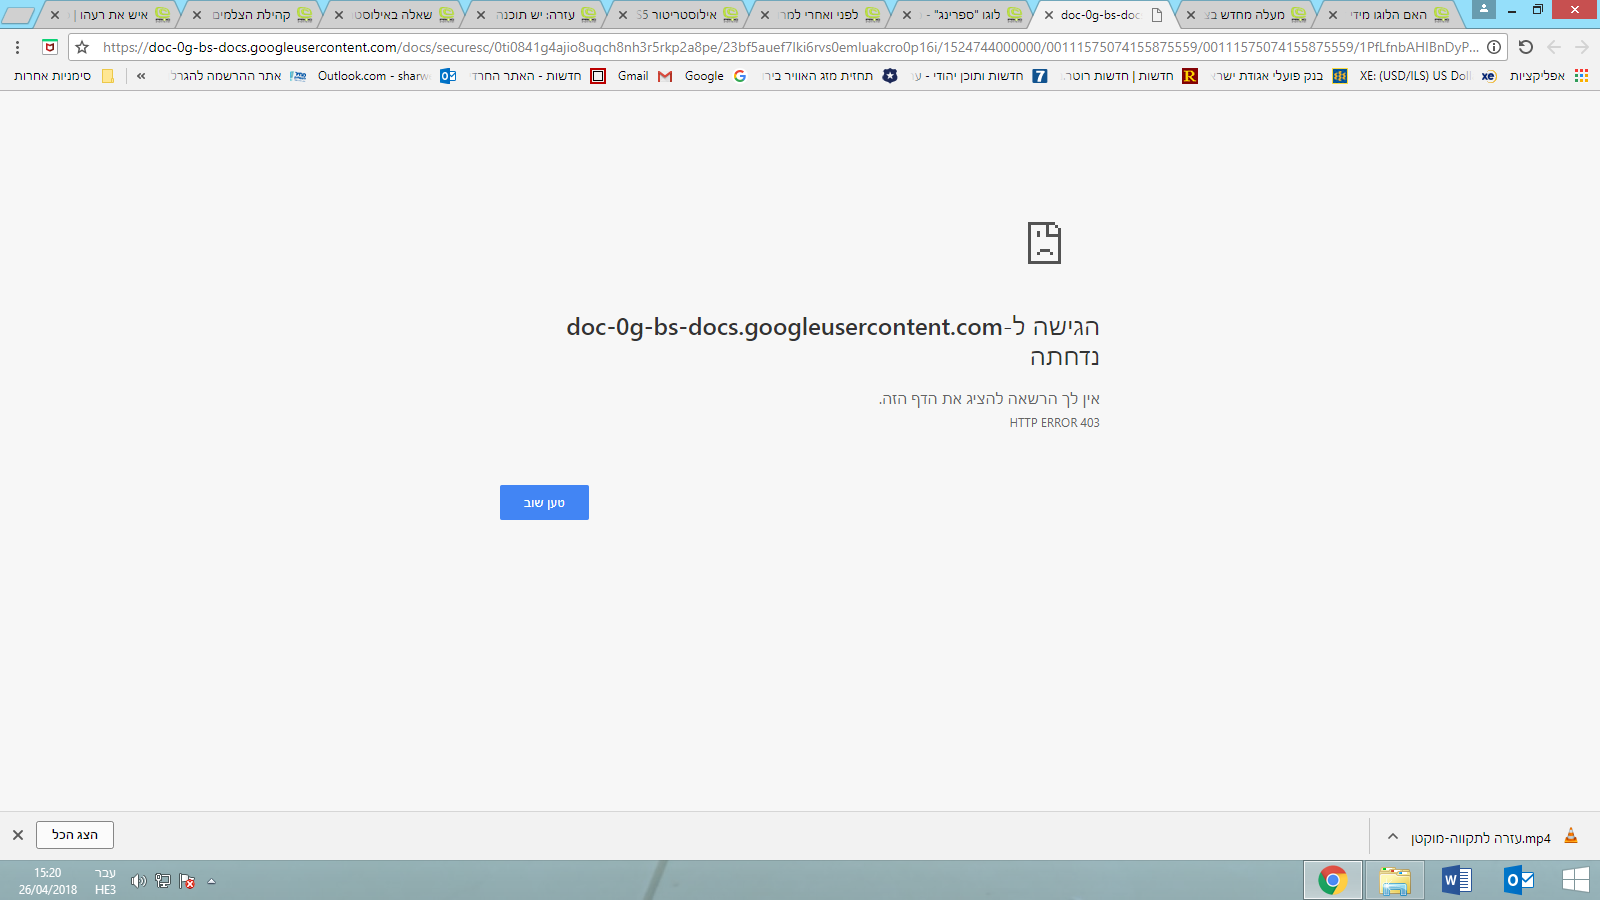Open the Chrome three-dot menu
The height and width of the screenshot is (900, 1600).
[x=17, y=47]
